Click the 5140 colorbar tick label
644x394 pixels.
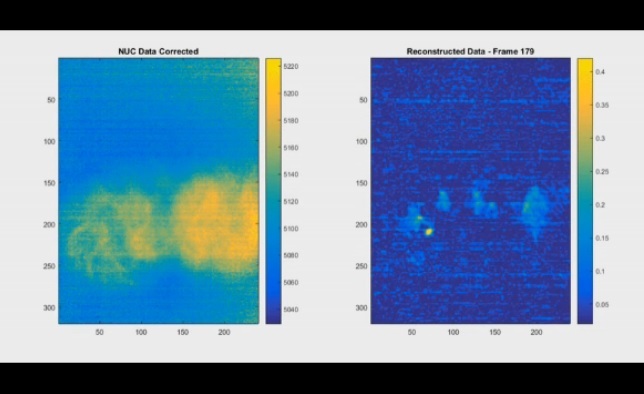291,174
